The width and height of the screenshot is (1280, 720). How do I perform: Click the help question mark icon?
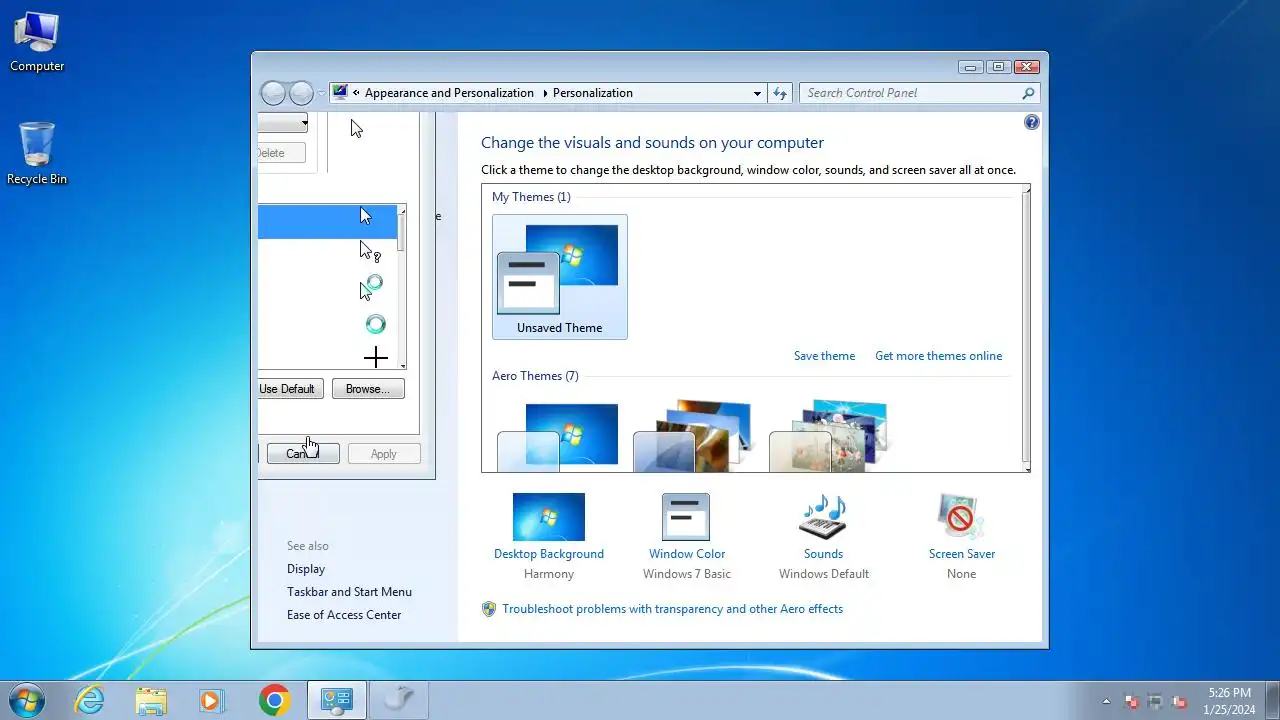[x=1032, y=122]
